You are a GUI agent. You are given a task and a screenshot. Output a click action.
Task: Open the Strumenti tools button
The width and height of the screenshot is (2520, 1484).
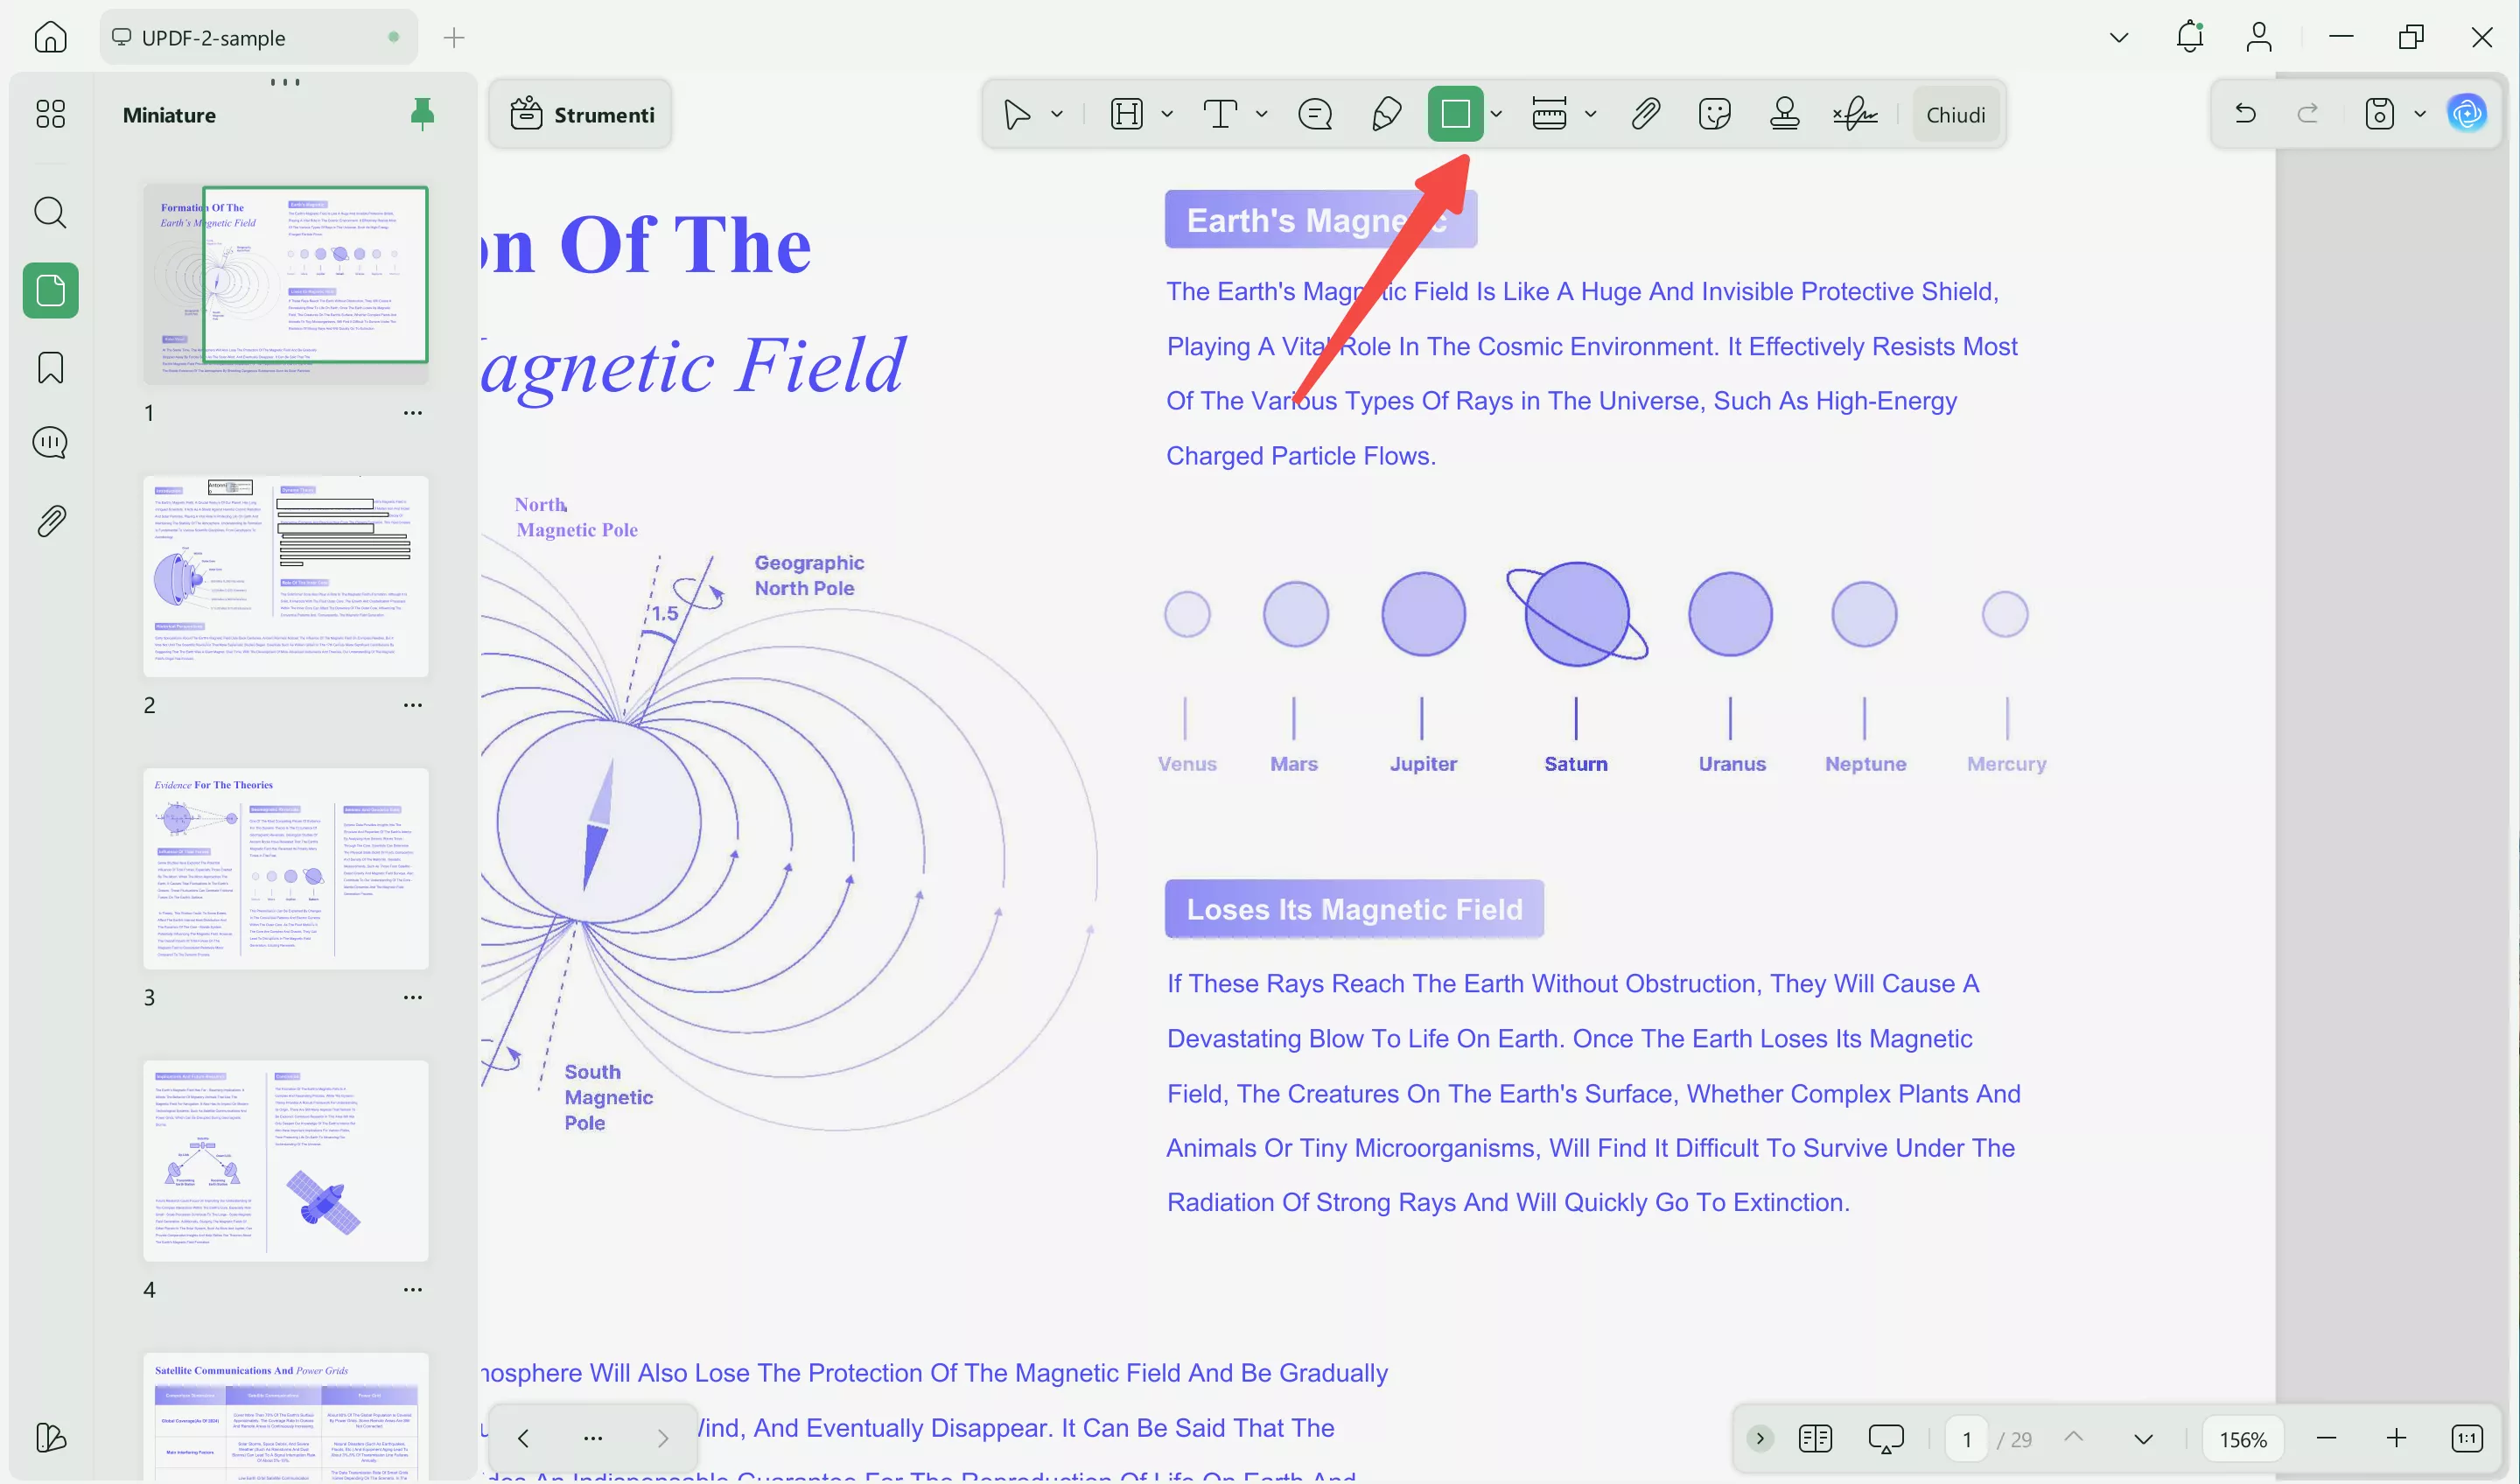click(581, 114)
